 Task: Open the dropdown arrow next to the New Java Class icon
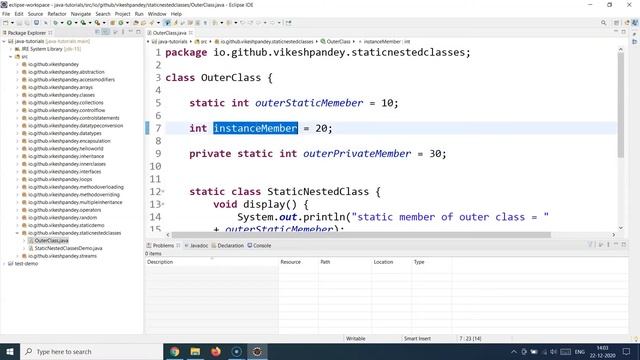coord(127,23)
